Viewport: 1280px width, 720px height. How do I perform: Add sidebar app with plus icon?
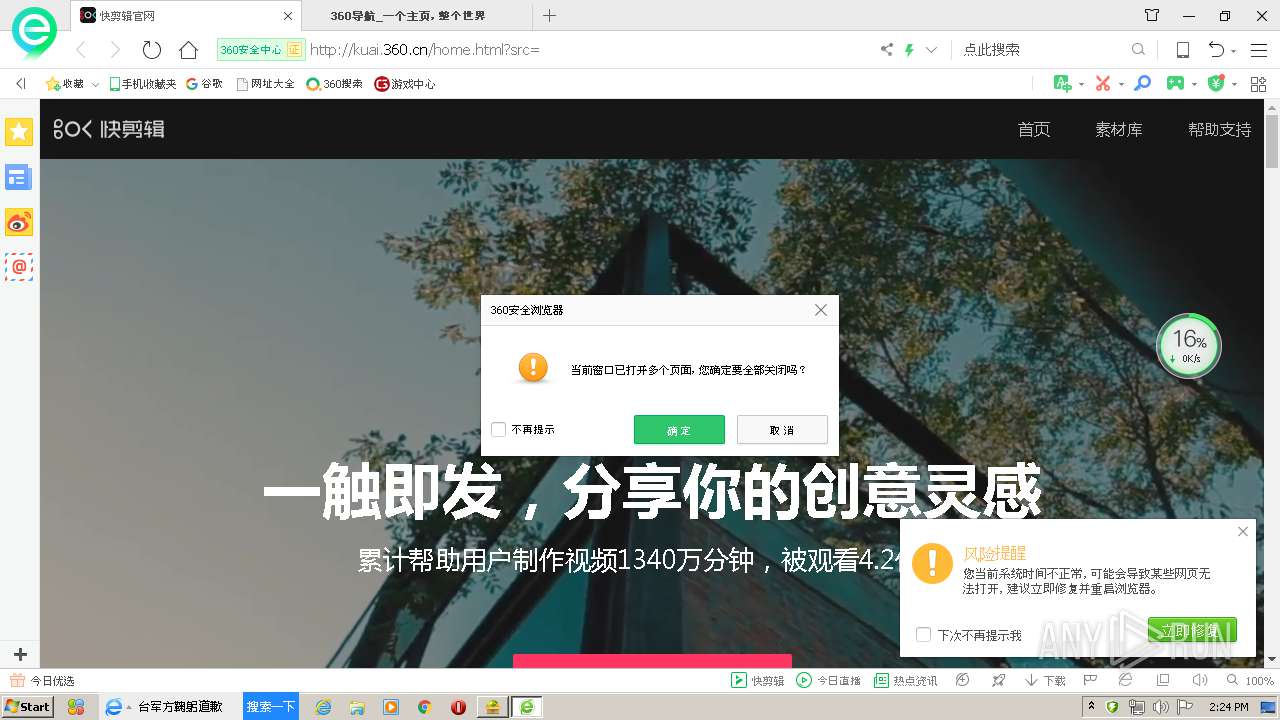[x=19, y=655]
